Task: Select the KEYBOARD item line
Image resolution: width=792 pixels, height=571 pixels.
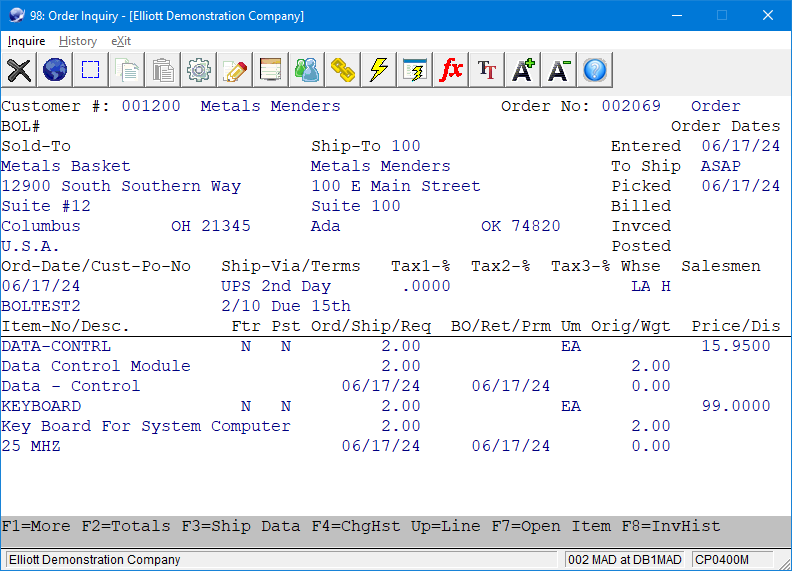Action: (x=396, y=406)
